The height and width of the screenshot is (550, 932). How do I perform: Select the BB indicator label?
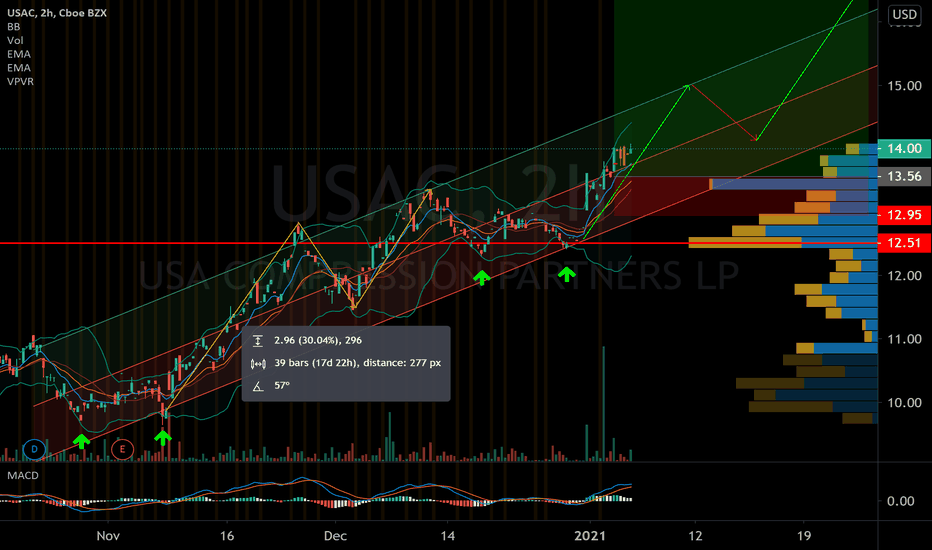[14, 27]
